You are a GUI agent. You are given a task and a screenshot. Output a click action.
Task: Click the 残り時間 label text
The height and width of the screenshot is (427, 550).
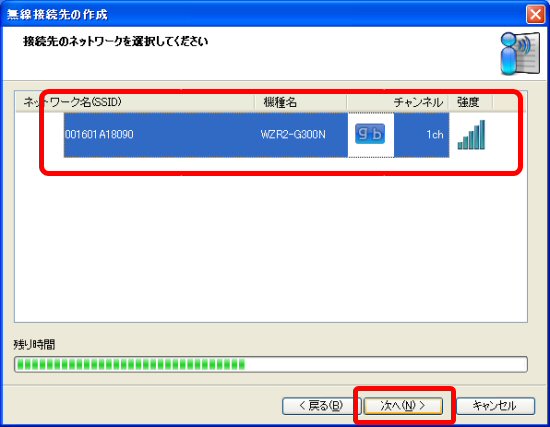[34, 345]
